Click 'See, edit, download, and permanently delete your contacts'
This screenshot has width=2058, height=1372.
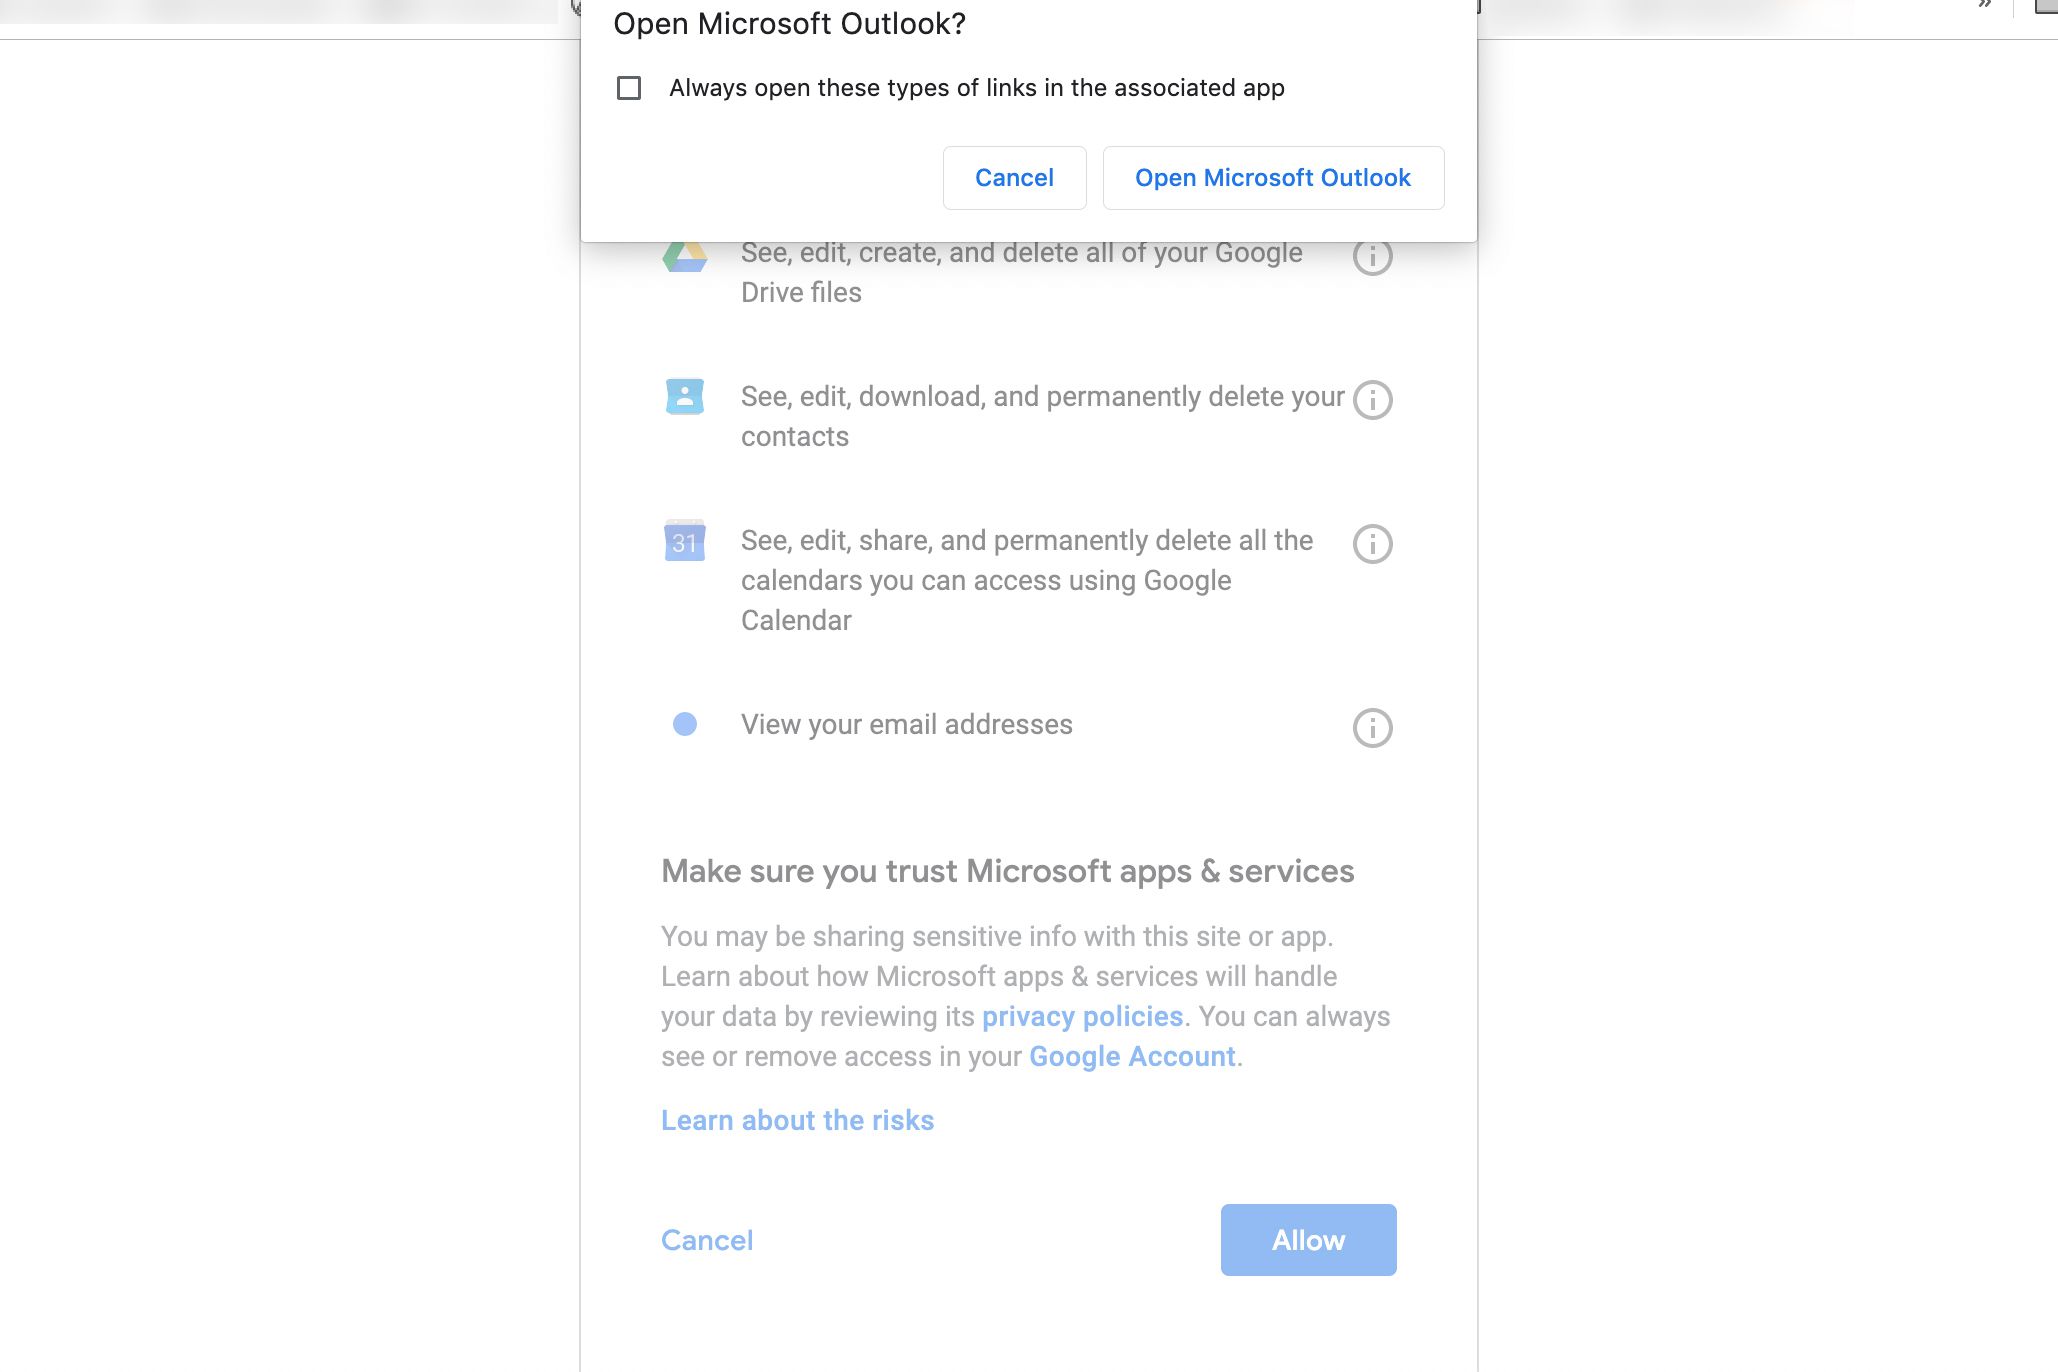pyautogui.click(x=1042, y=416)
